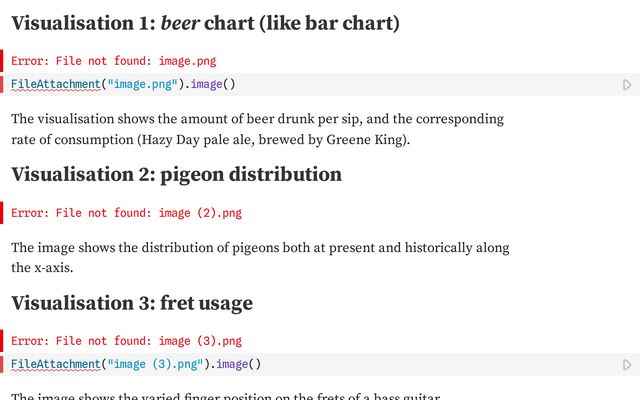Viewport: 640px width, 400px height.
Task: Click the "image (3).png" string in the code editor
Action: (155, 364)
